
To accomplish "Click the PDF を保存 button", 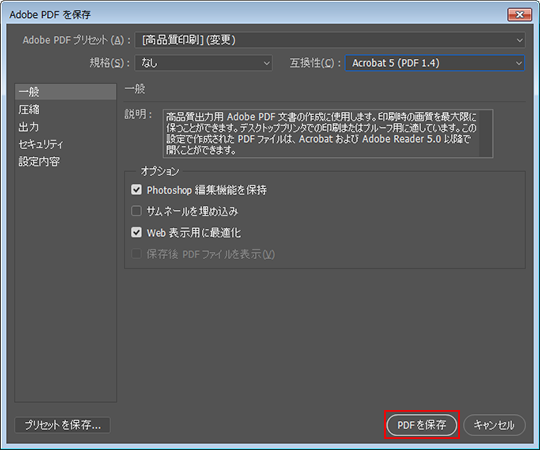I will coord(422,425).
